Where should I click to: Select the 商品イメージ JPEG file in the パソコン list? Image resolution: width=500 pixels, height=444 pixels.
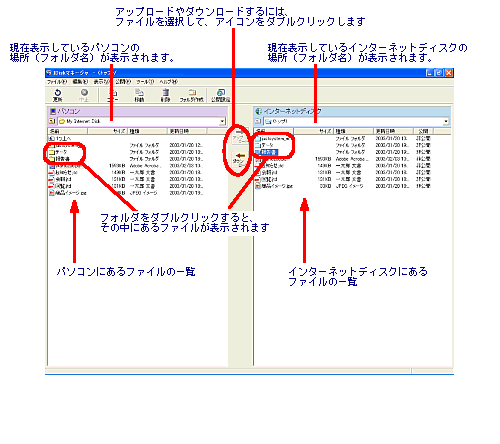tap(68, 193)
